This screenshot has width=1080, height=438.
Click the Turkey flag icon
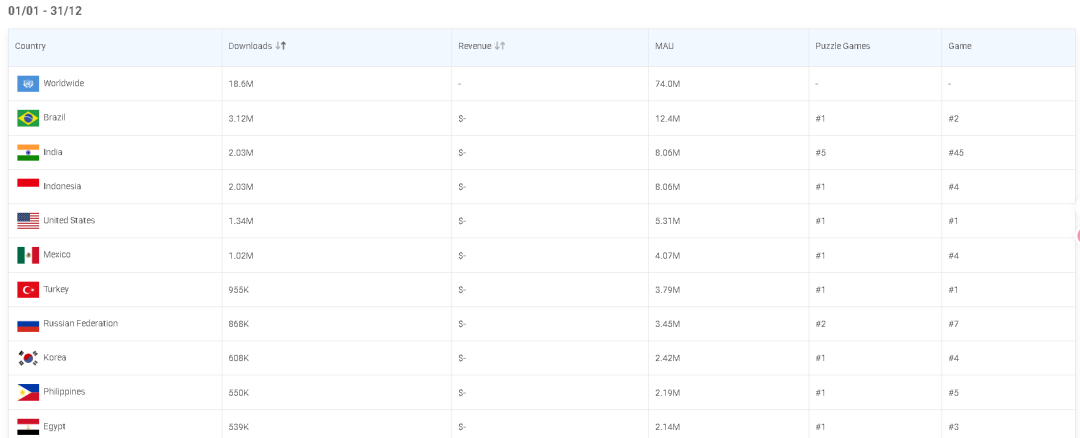tap(28, 290)
